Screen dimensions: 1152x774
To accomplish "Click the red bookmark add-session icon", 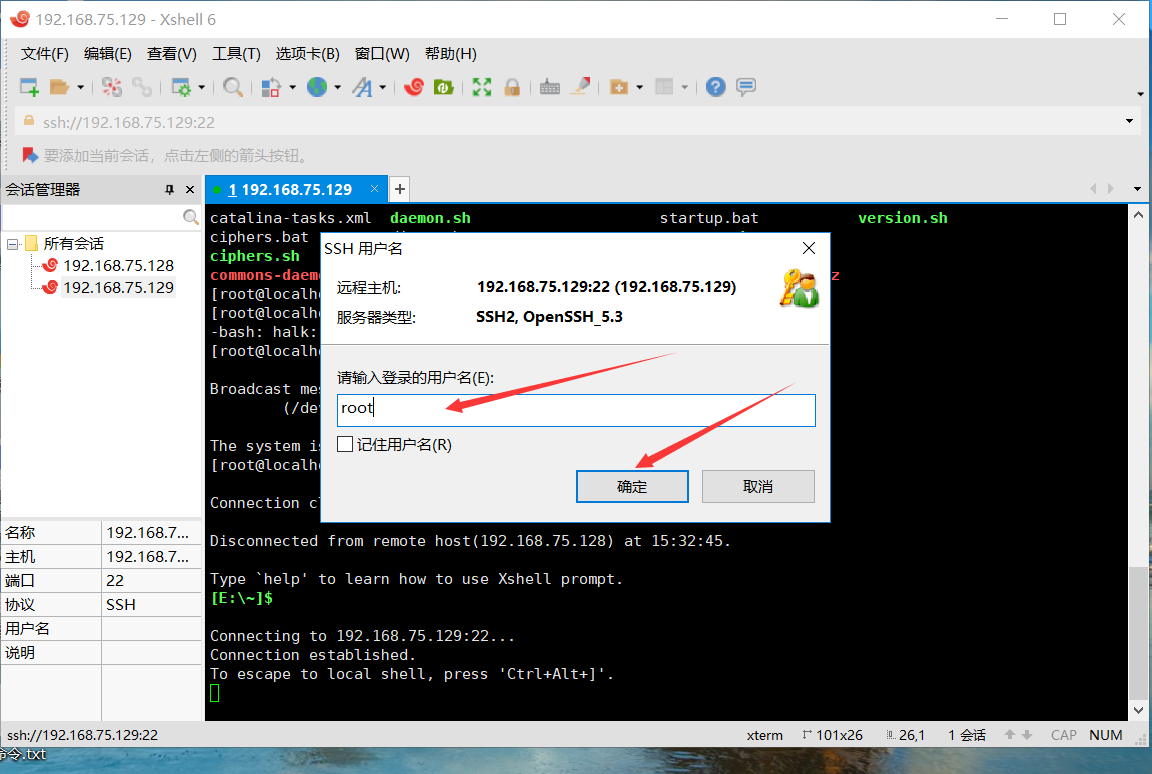I will (x=29, y=155).
